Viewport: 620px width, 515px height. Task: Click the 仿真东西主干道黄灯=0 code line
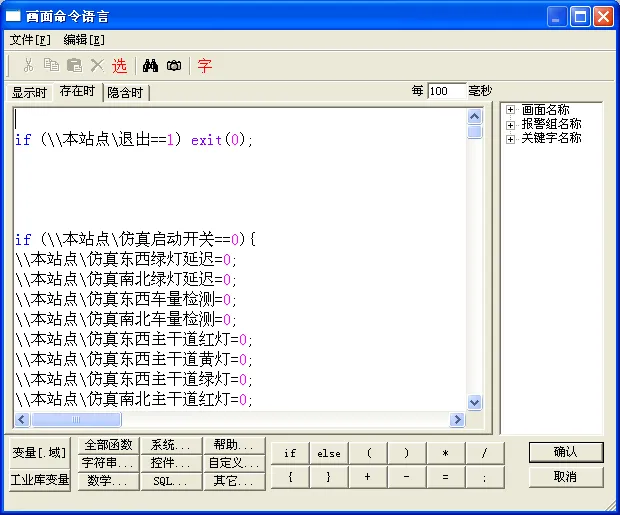point(134,359)
